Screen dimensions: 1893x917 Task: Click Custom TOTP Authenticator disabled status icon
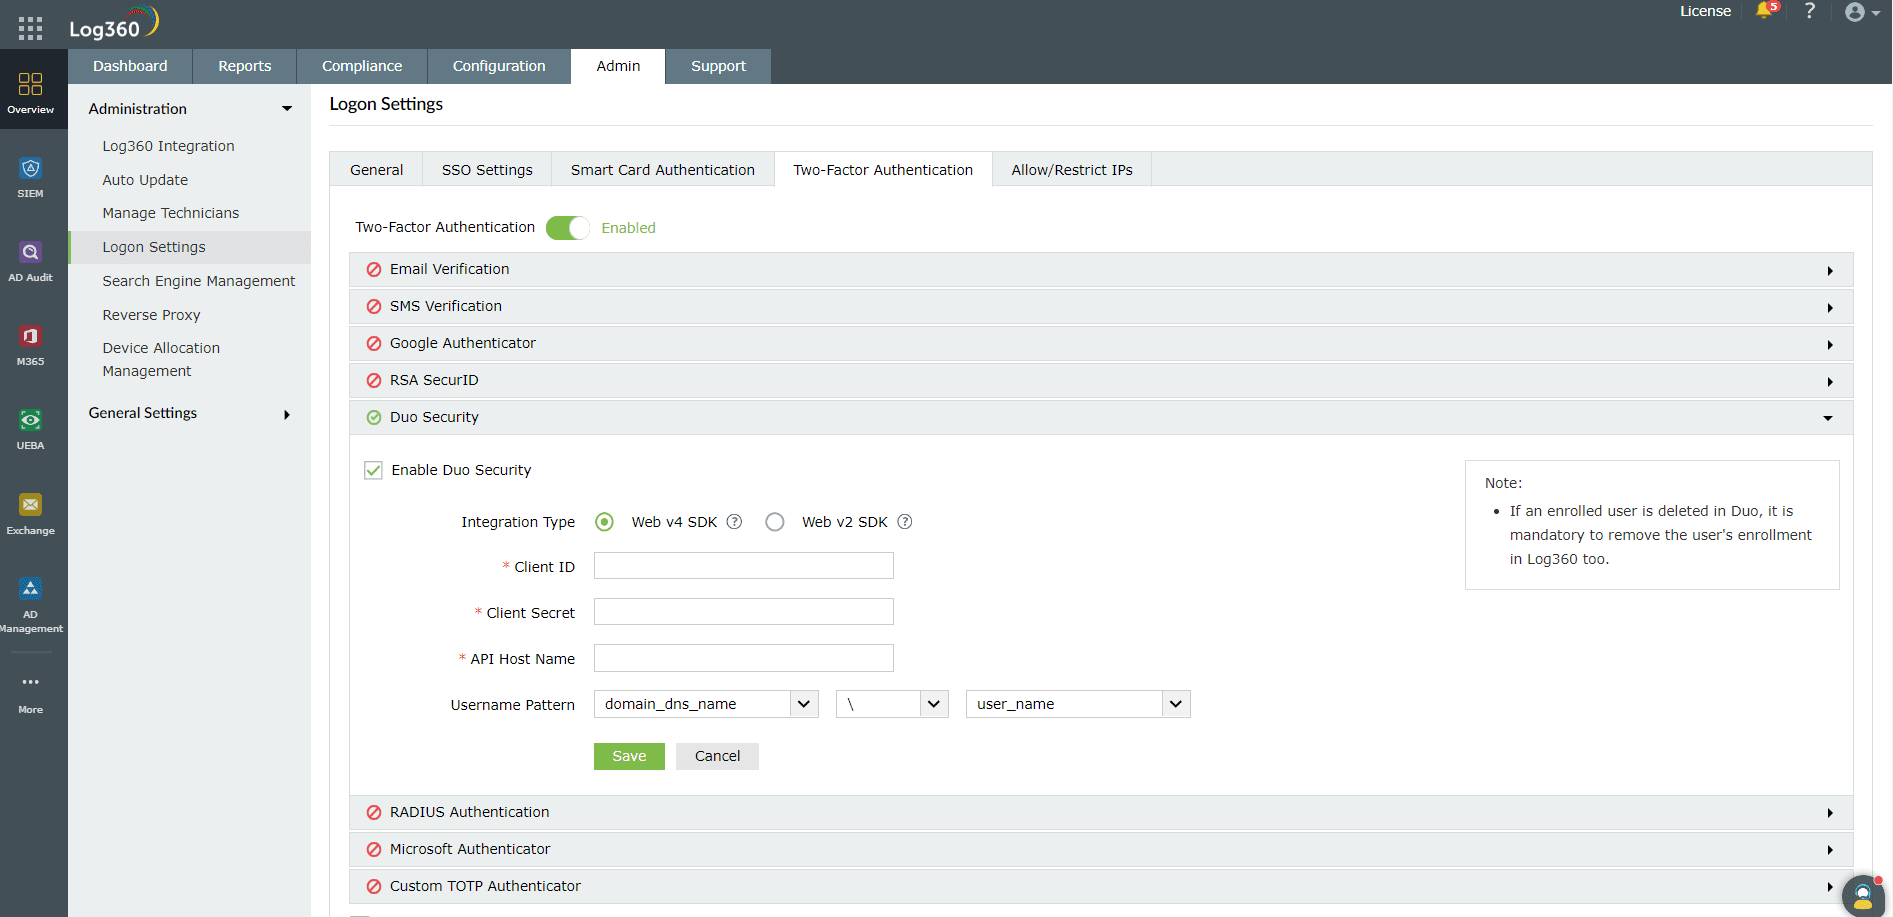374,887
